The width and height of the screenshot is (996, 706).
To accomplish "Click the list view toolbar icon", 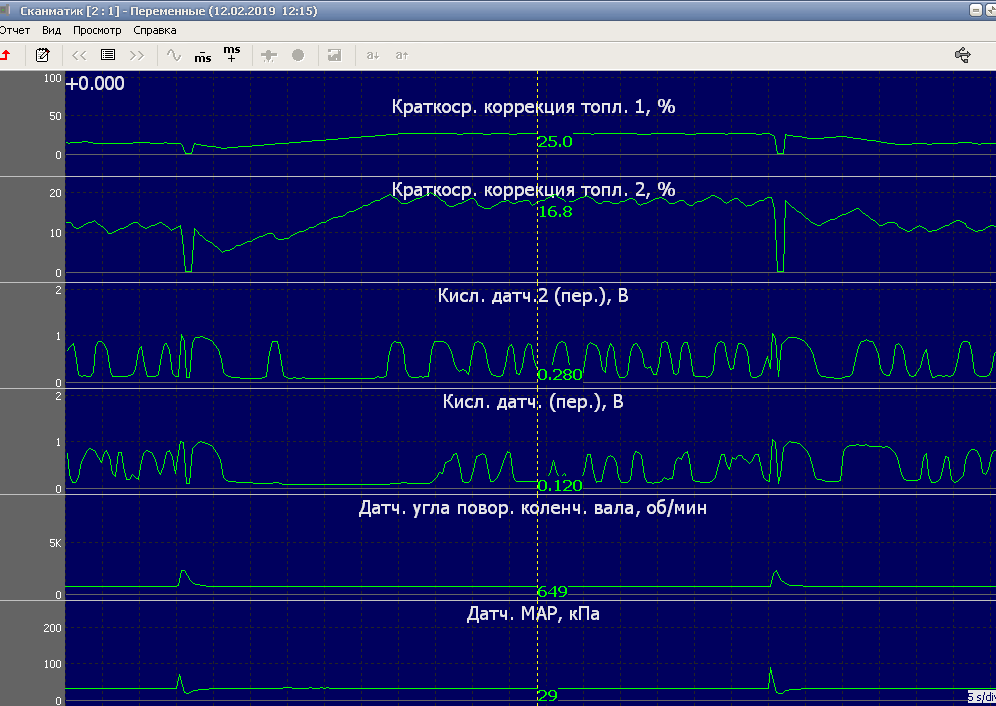I will point(108,55).
